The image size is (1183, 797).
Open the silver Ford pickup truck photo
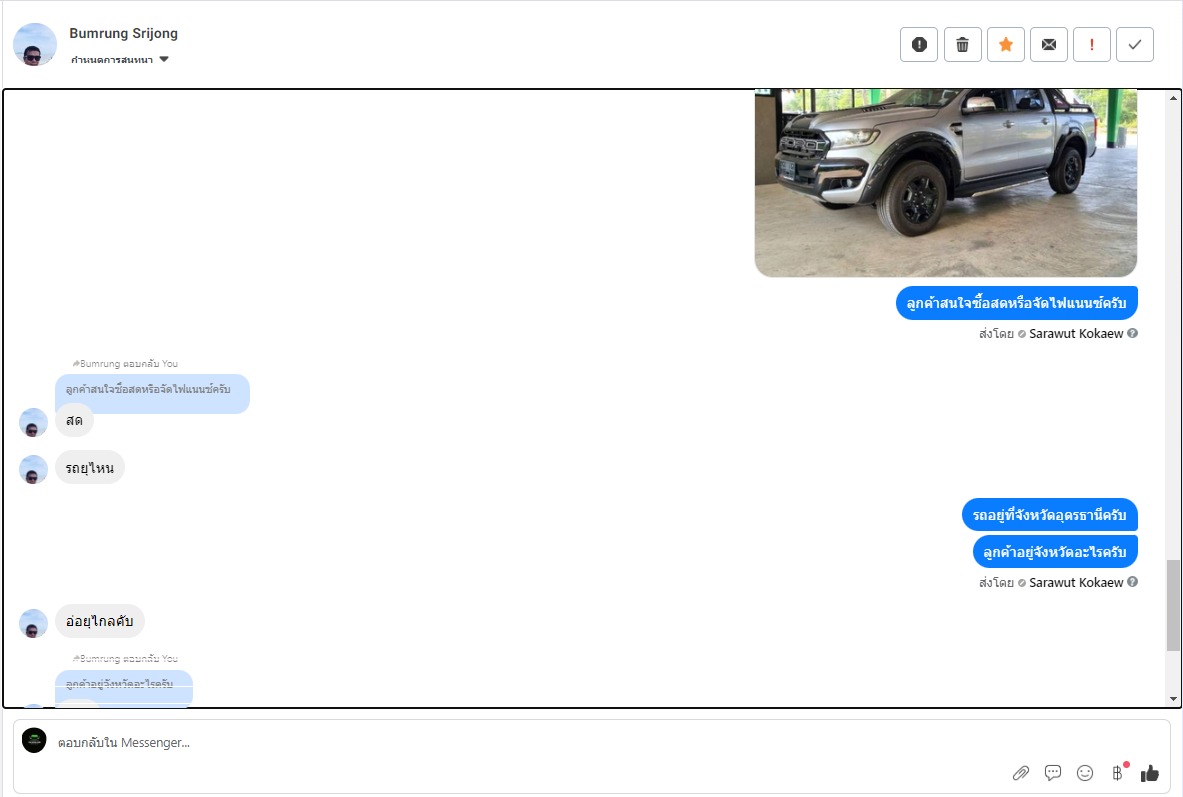[x=945, y=183]
